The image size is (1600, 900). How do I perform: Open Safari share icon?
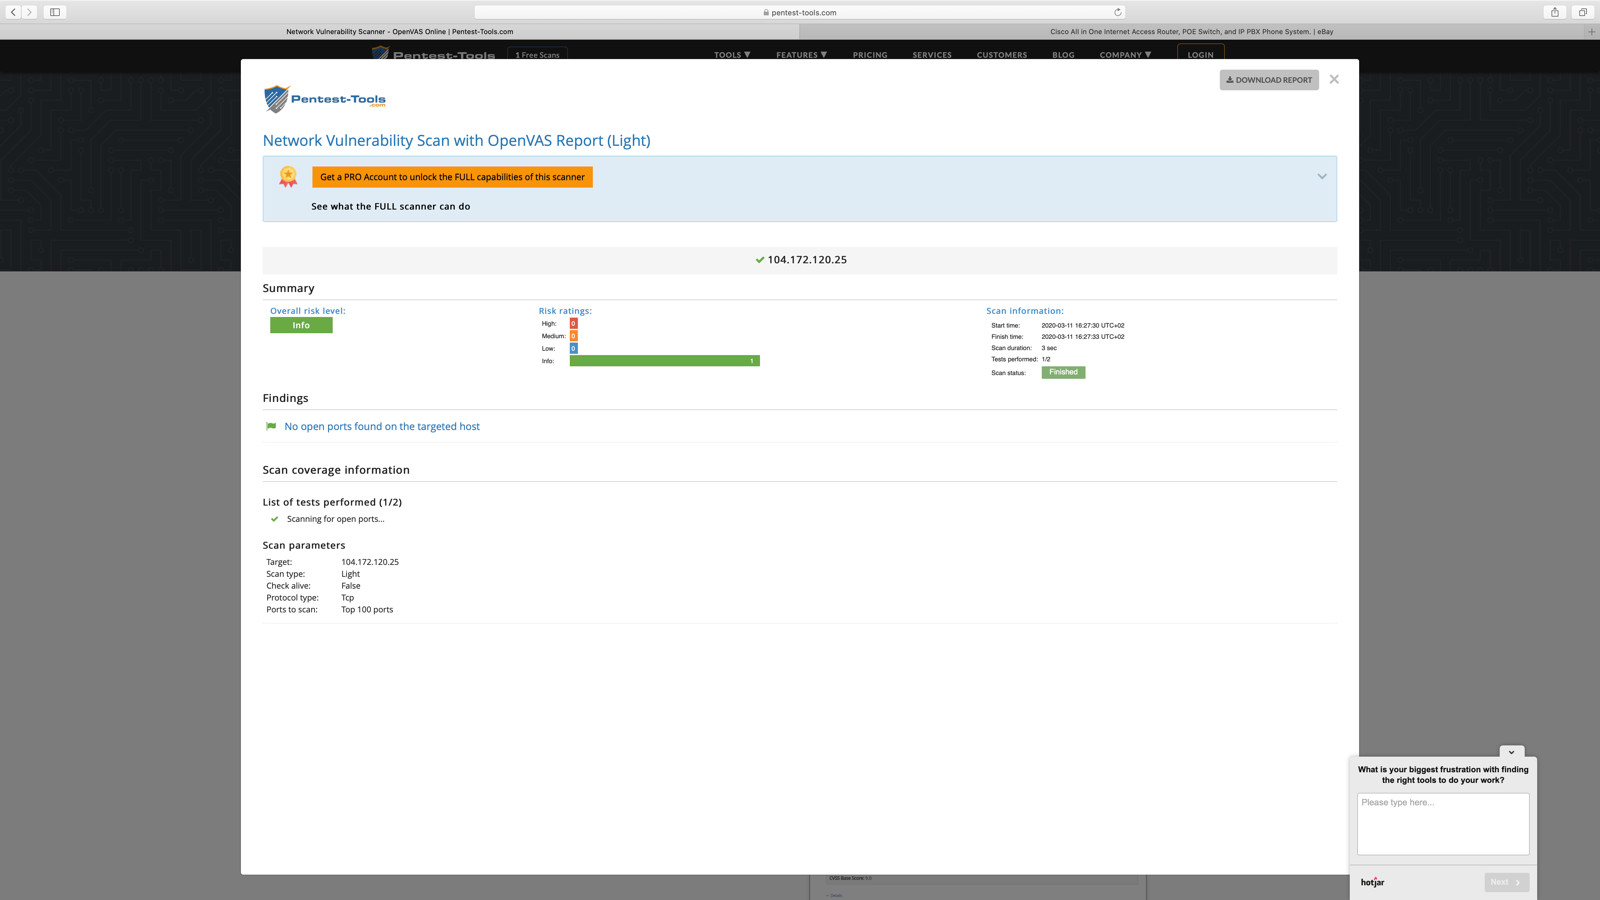click(x=1555, y=12)
